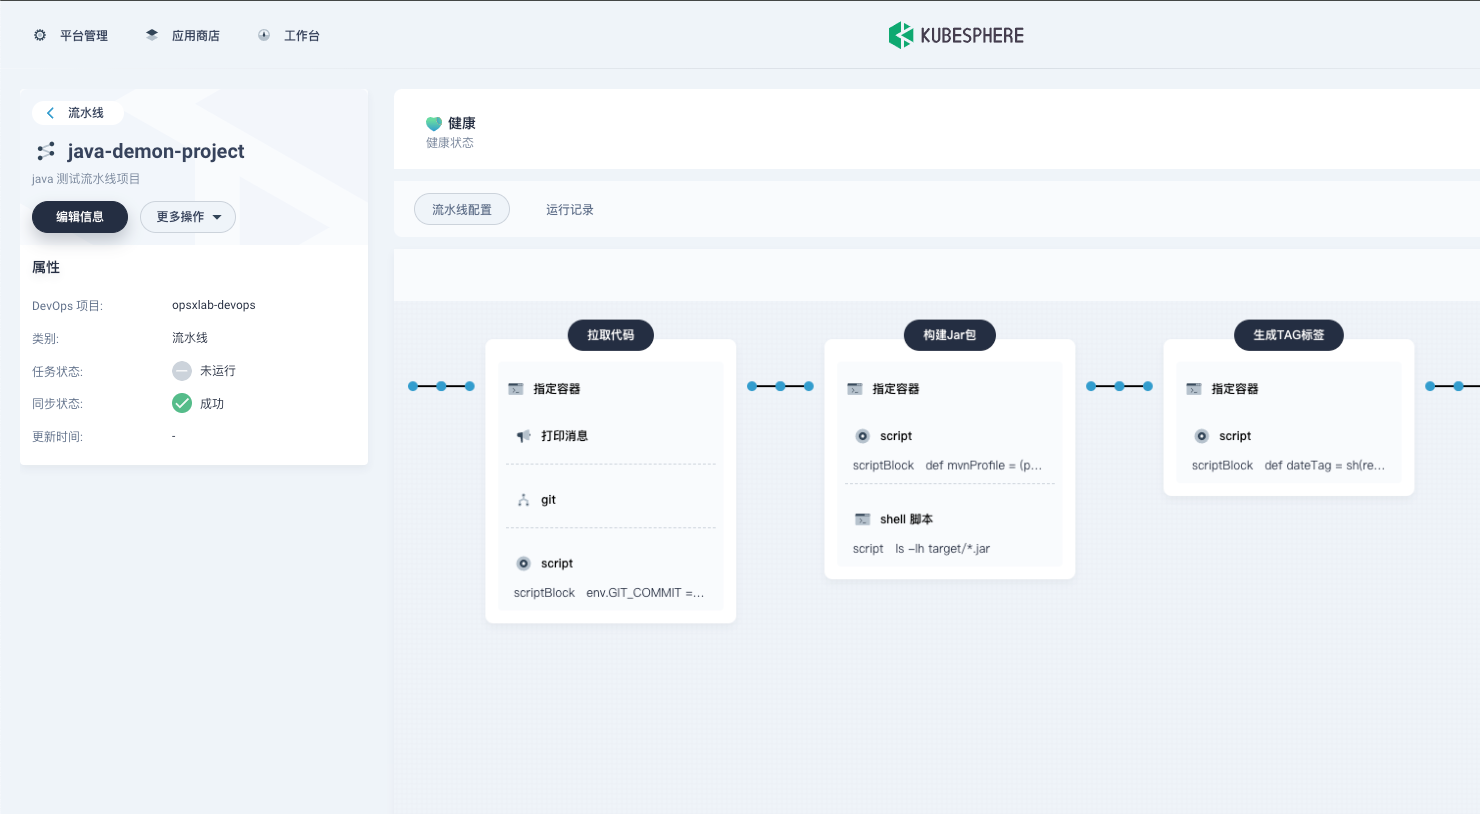Click the git step icon
This screenshot has width=1480, height=814.
pyautogui.click(x=523, y=500)
